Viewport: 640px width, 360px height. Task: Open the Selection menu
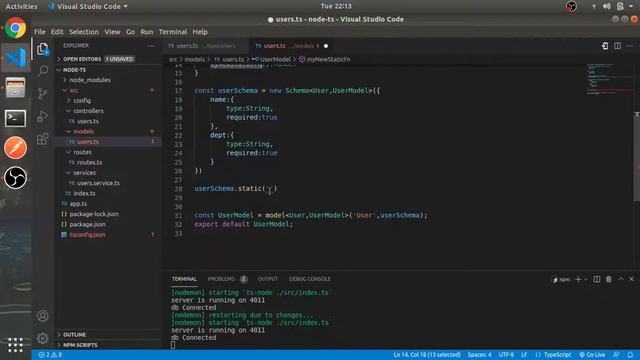click(x=84, y=32)
